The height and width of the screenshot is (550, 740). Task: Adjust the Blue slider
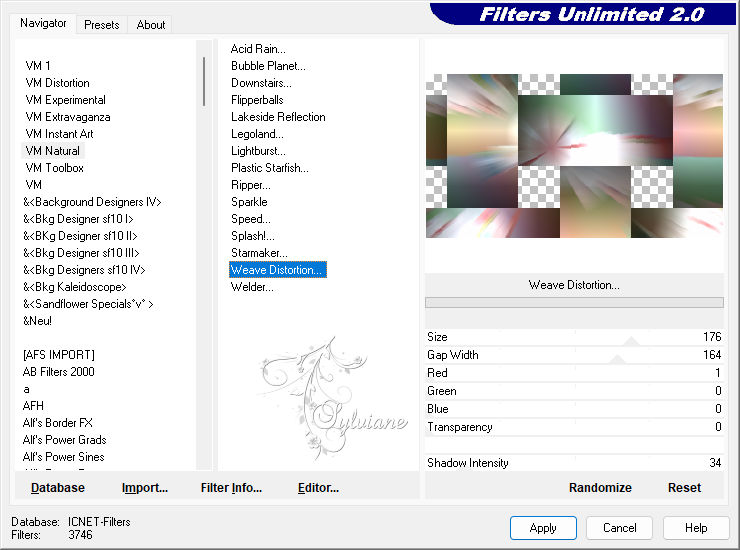(x=574, y=408)
